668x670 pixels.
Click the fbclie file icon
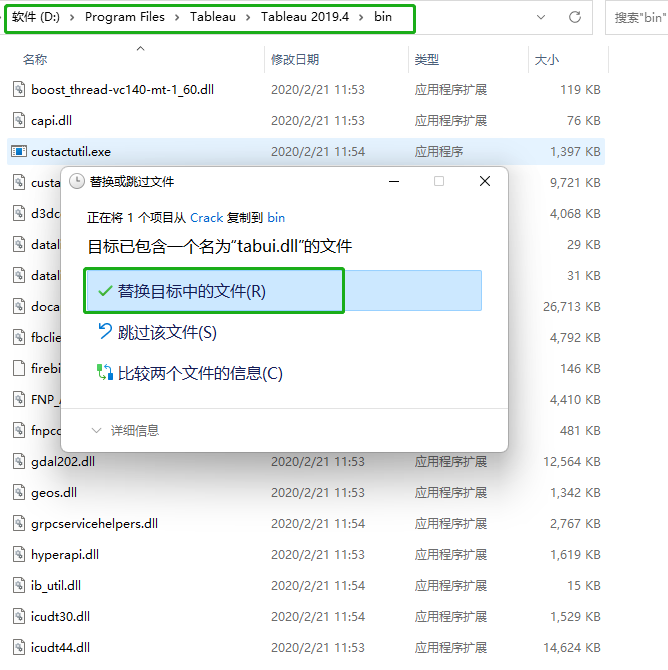19,338
